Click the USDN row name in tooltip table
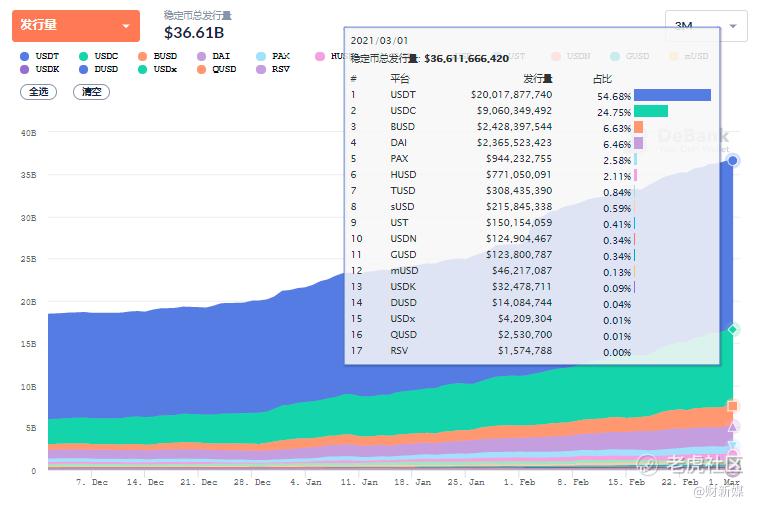Screen dimensions: 758x509 point(403,238)
